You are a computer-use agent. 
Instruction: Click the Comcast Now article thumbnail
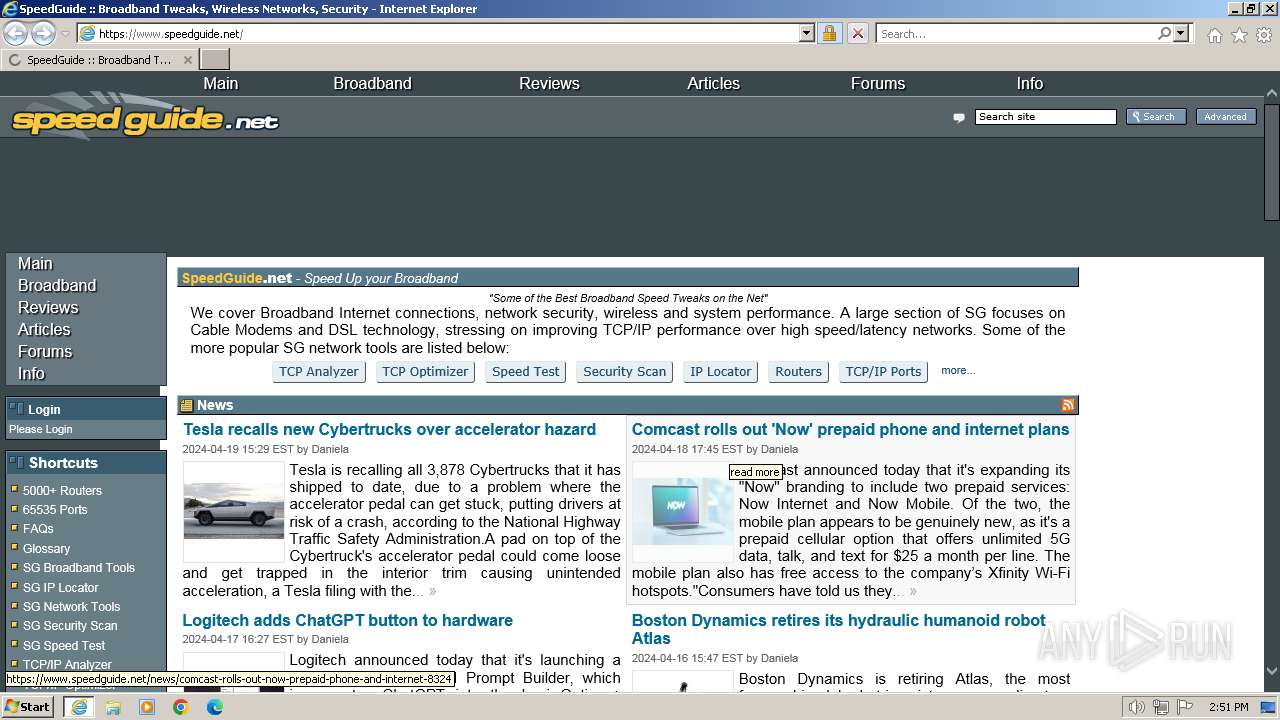tap(682, 512)
